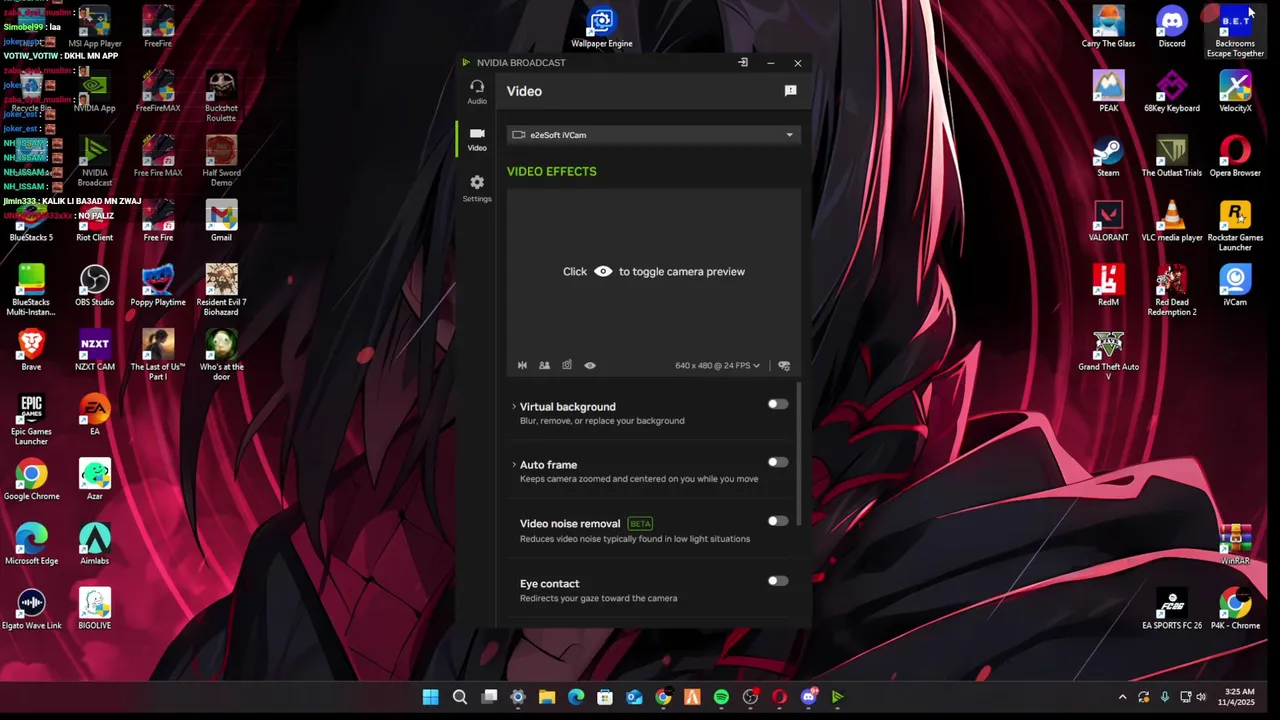Expand the Auto frame options chevron
Screen dimensions: 1280x720
click(x=514, y=465)
